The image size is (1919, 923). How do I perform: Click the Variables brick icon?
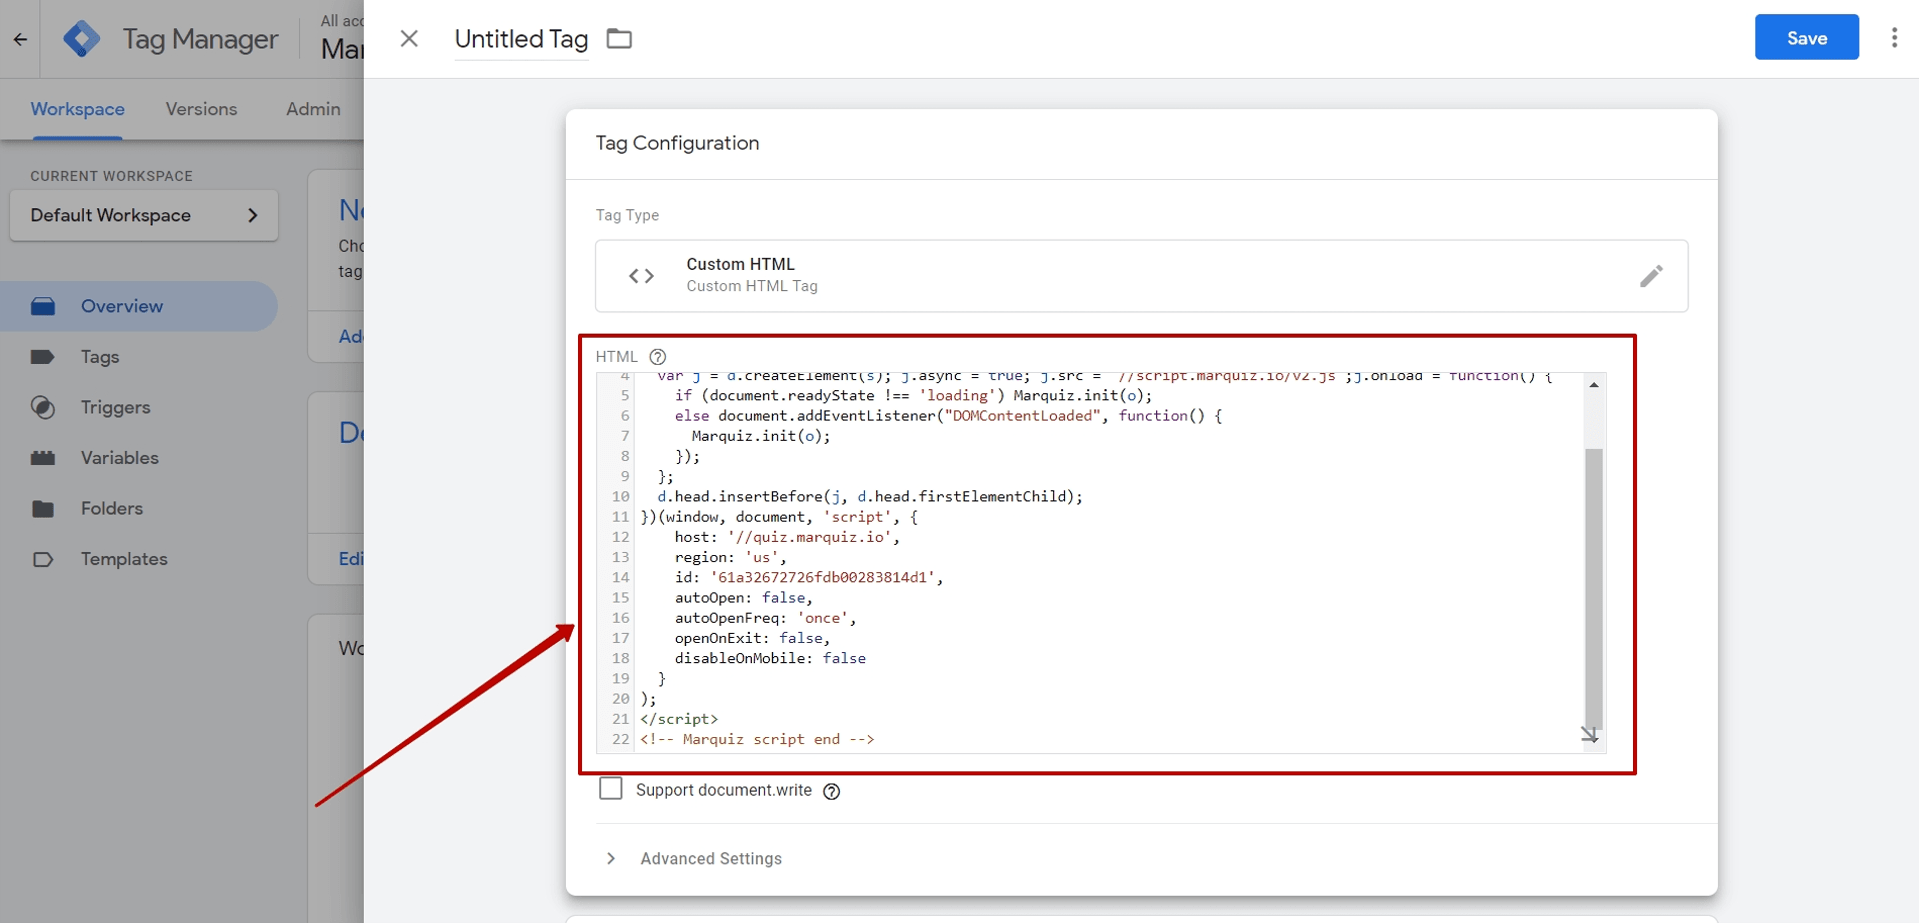43,458
